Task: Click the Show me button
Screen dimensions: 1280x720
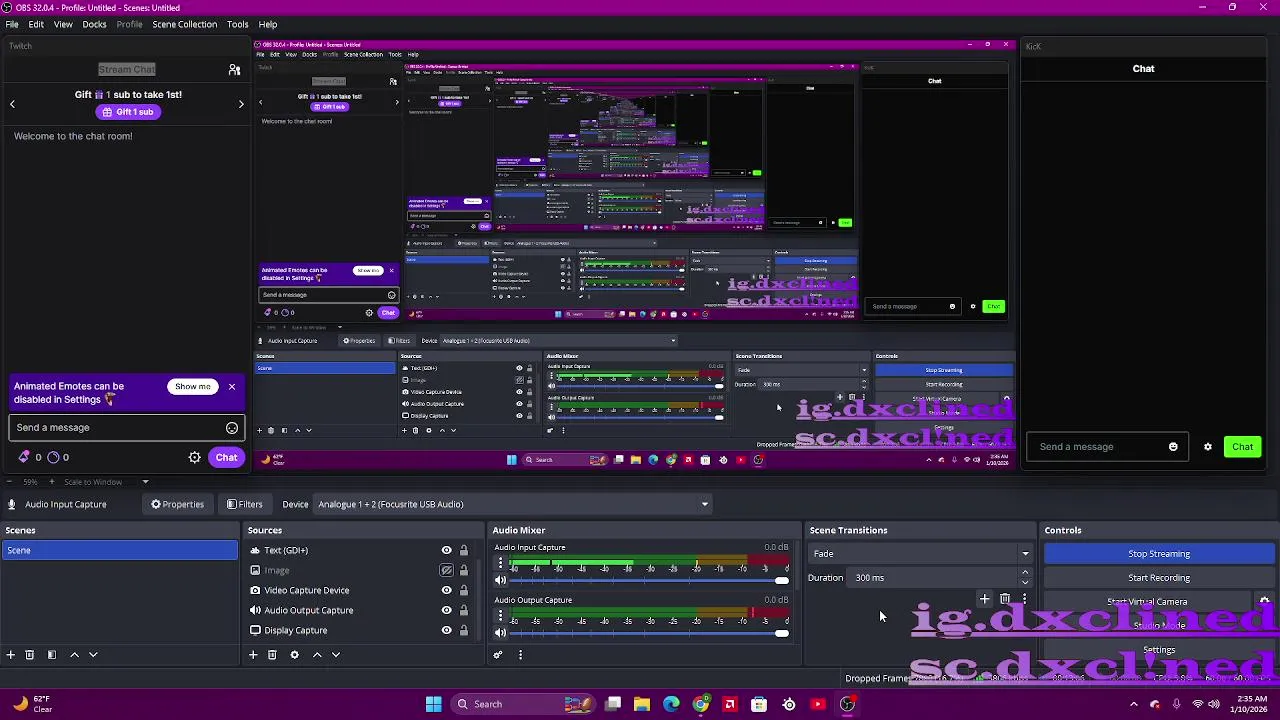Action: point(192,387)
